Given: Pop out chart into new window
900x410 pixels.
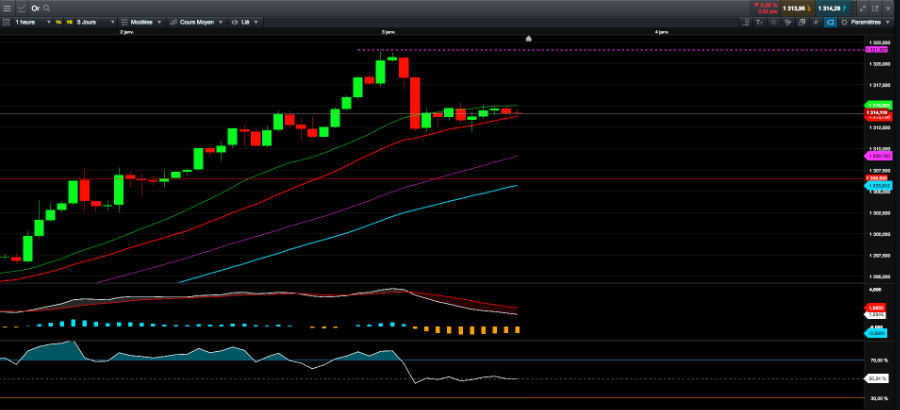Looking at the screenshot, I should (x=876, y=9).
